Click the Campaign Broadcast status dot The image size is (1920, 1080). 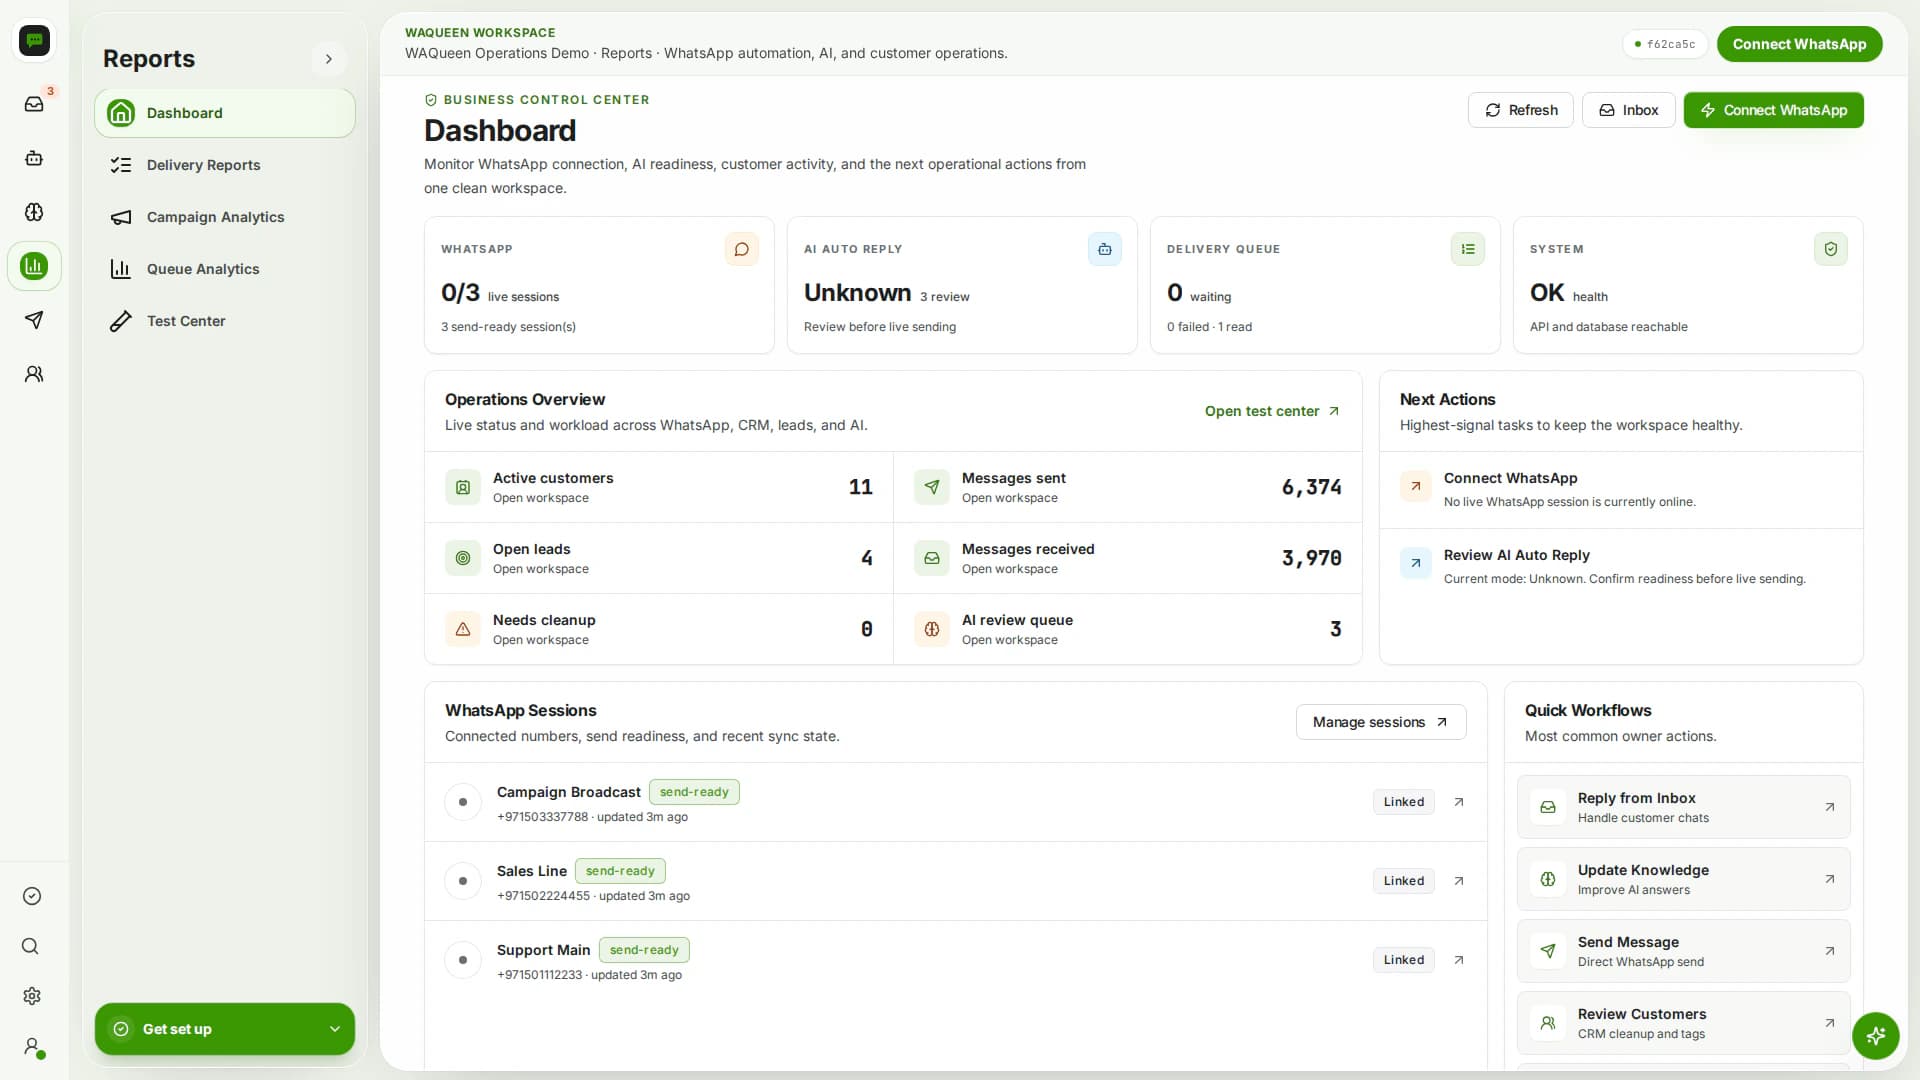tap(463, 802)
